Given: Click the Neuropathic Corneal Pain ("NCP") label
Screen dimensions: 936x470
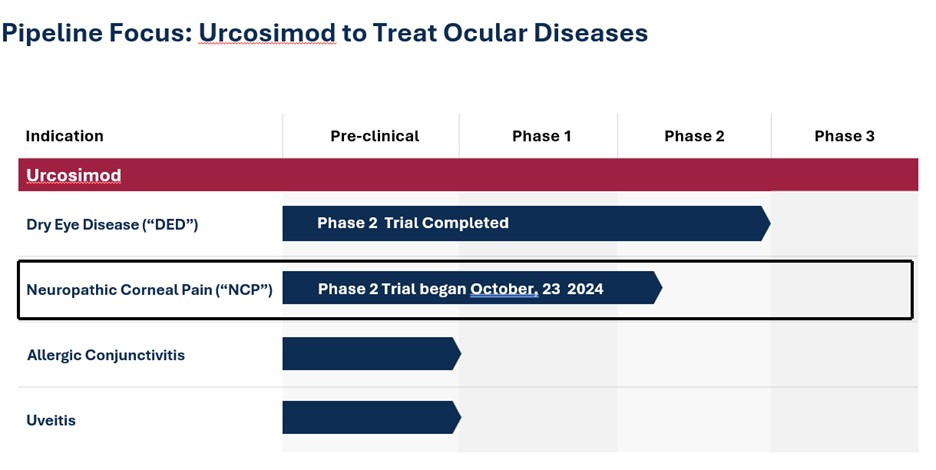Looking at the screenshot, I should tap(149, 290).
